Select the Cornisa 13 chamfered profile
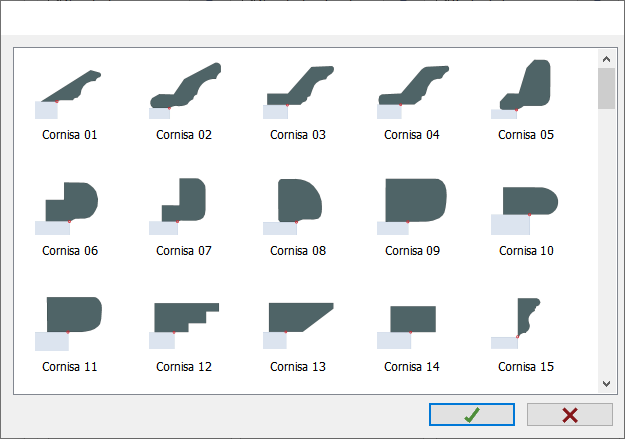 [299, 326]
